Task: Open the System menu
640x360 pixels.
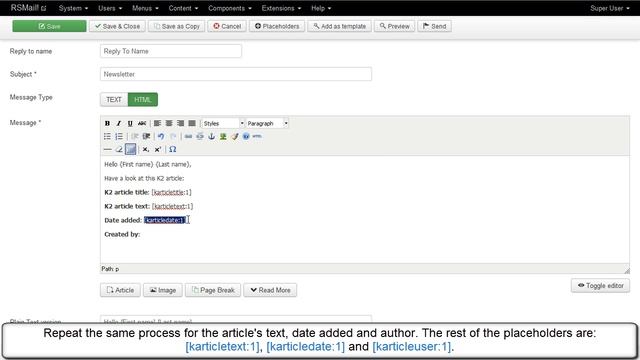Action: (73, 8)
